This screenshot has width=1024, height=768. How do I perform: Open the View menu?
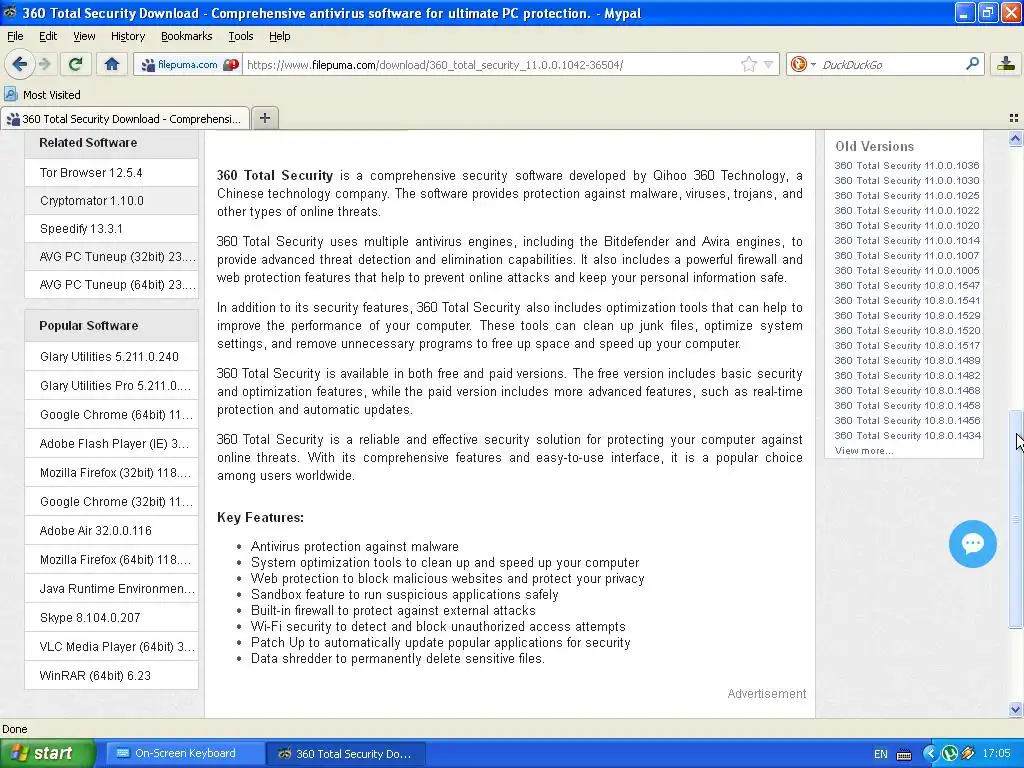coord(84,36)
